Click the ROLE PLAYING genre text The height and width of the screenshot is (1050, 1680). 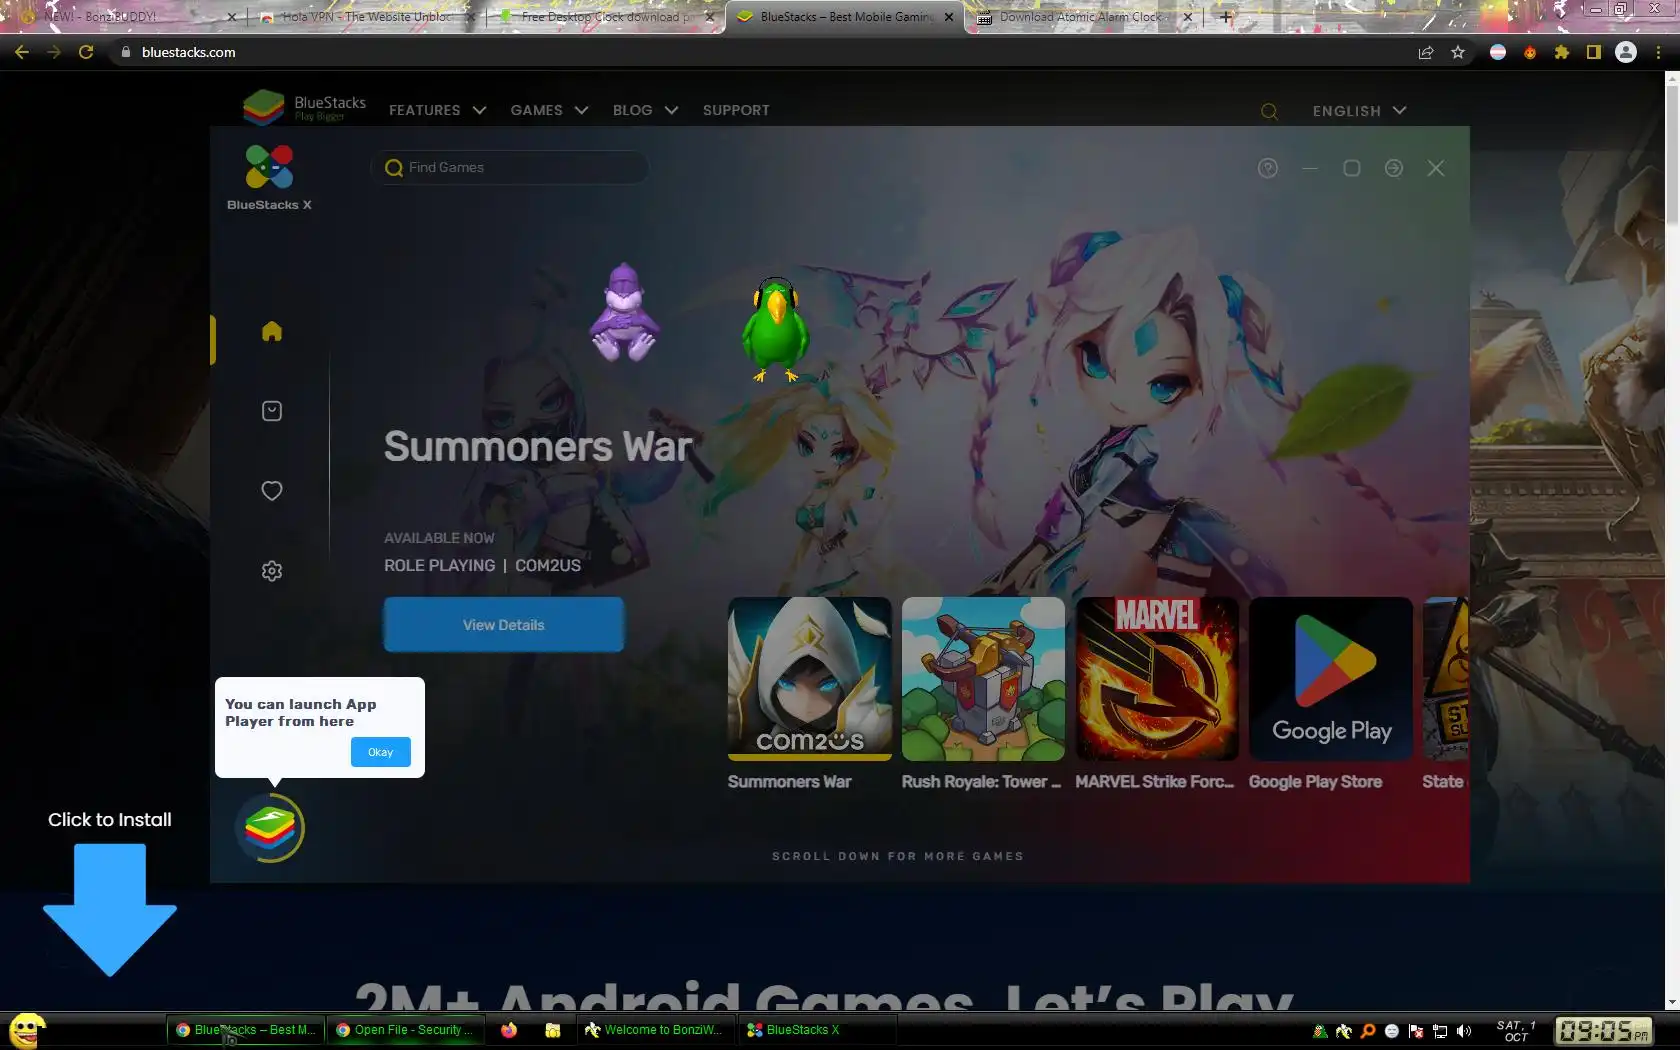click(440, 565)
